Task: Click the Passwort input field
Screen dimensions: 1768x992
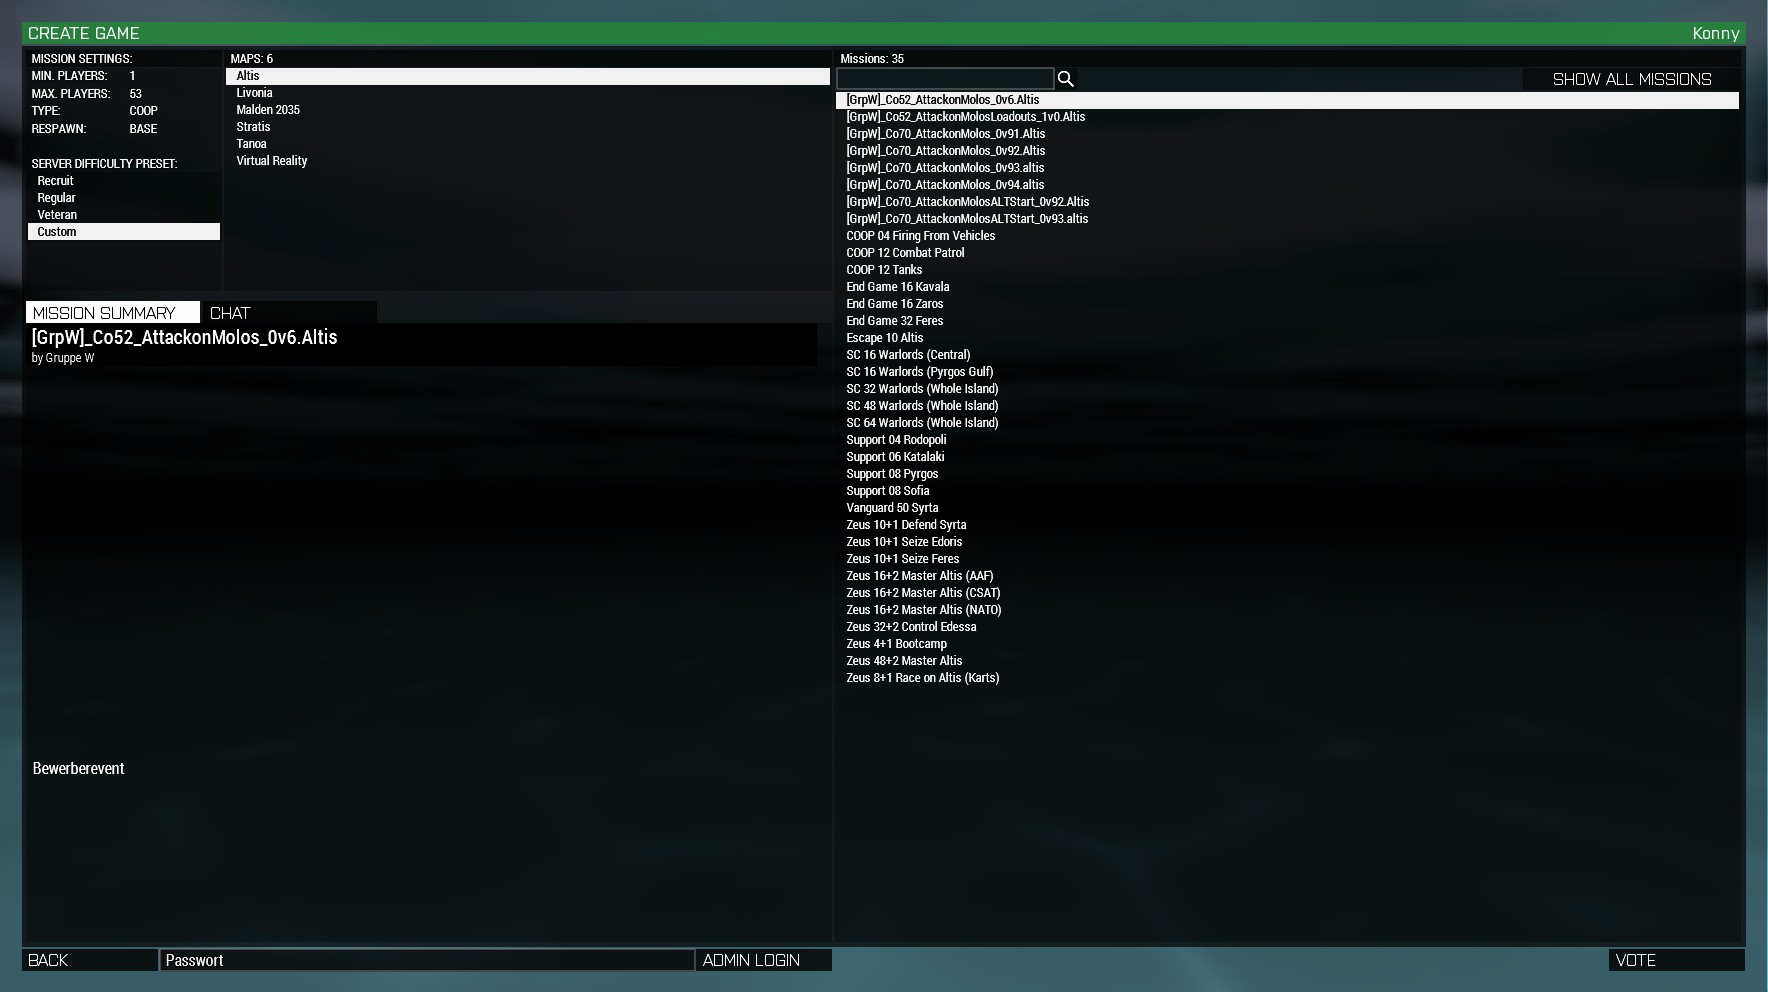Action: 426,960
